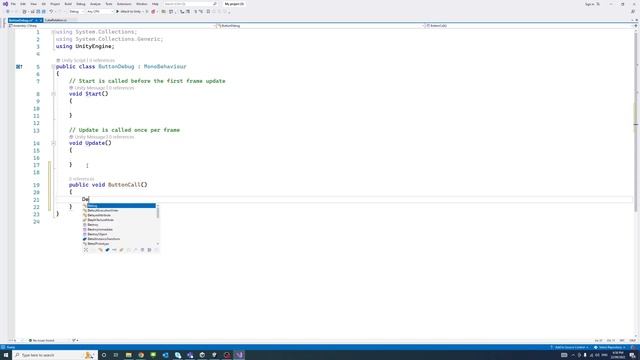Switch to the CubeRotation.cs tab
The height and width of the screenshot is (360, 640).
tap(56, 20)
